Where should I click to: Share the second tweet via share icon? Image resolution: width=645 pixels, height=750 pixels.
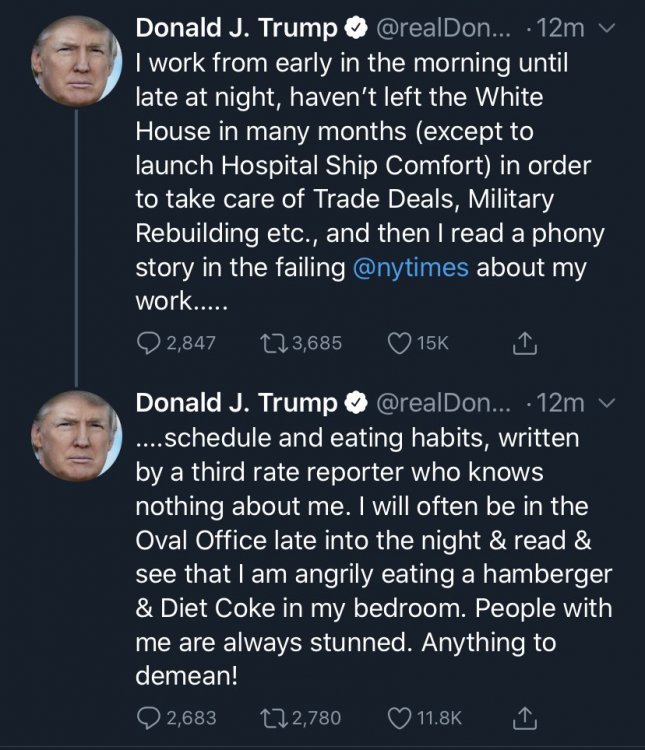click(x=525, y=717)
